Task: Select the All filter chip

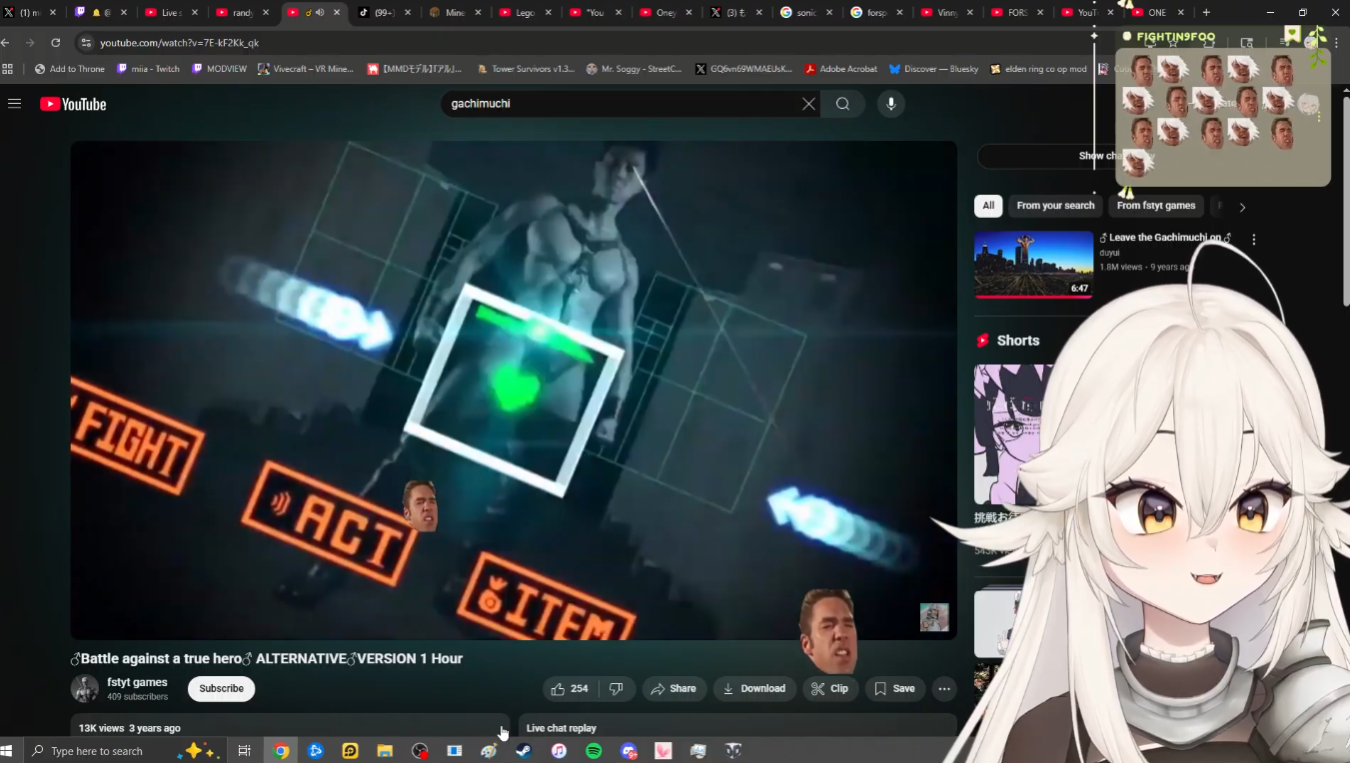Action: 988,206
